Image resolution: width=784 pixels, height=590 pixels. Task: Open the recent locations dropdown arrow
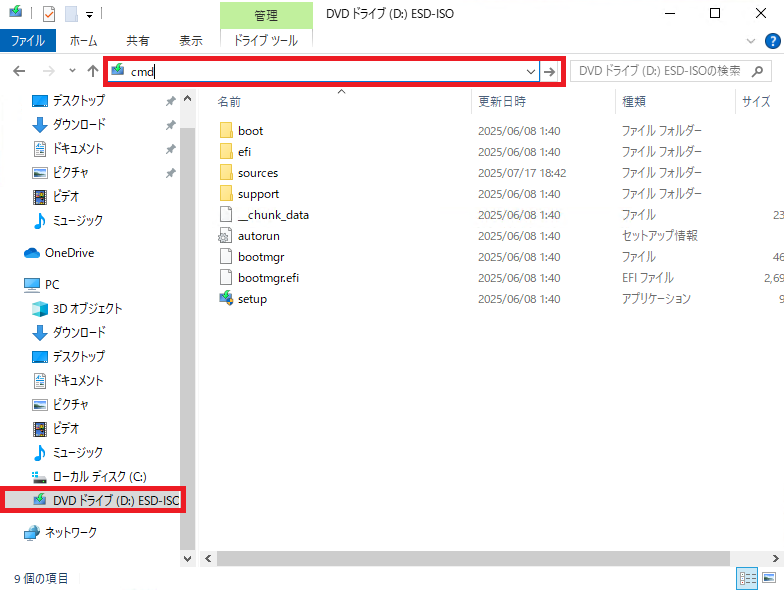coord(72,70)
